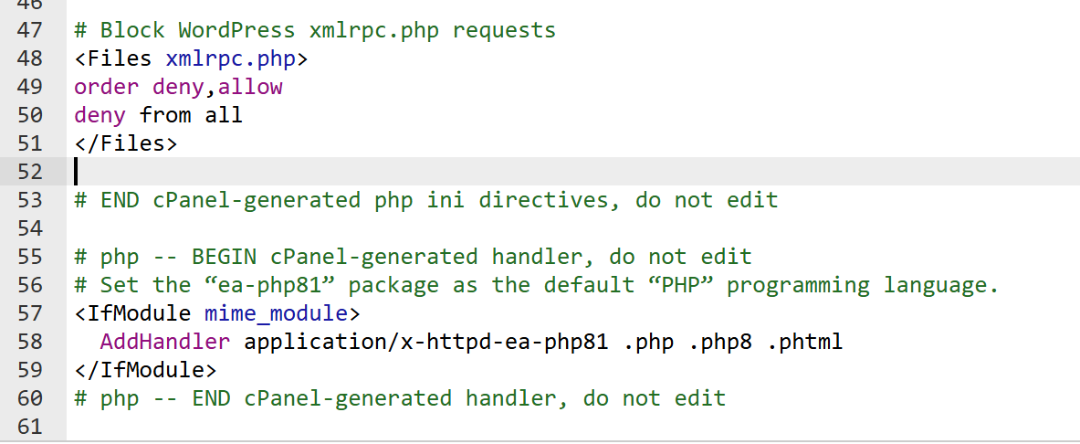Click the Block WordPress xmlrpc.php requests comment
1080x444 pixels.
click(315, 30)
